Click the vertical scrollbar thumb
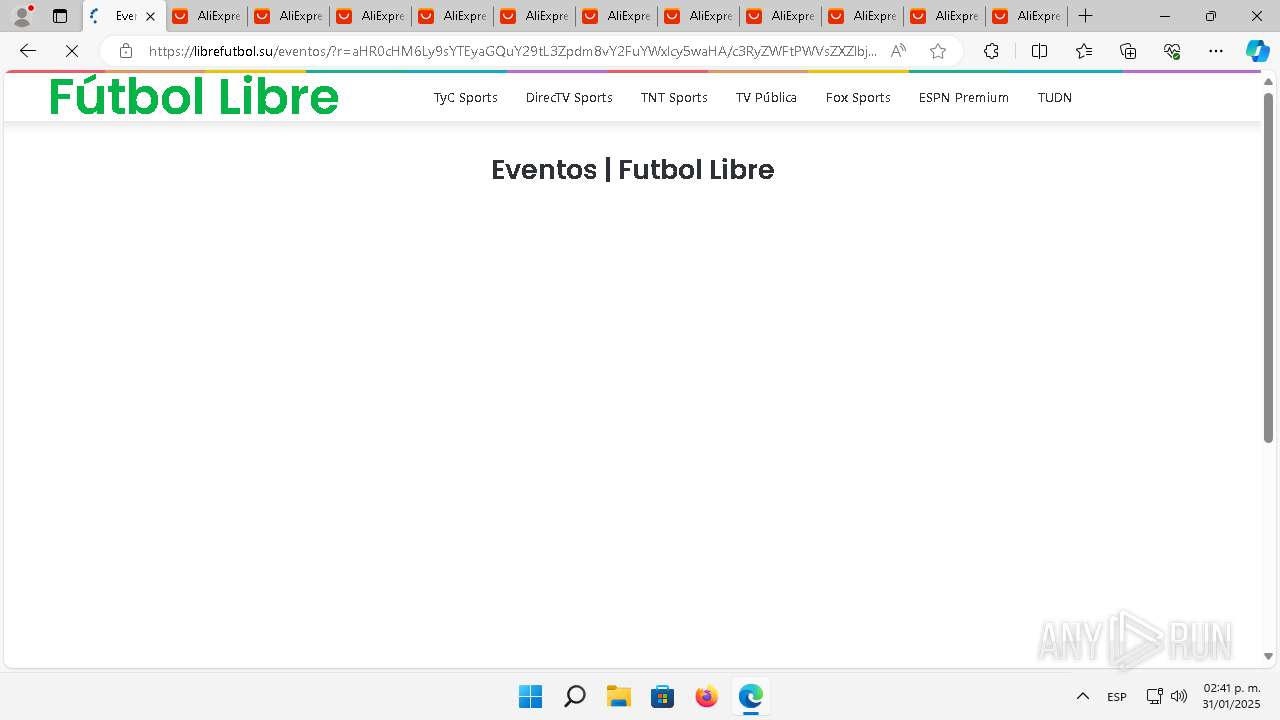The width and height of the screenshot is (1280, 720). tap(1268, 268)
